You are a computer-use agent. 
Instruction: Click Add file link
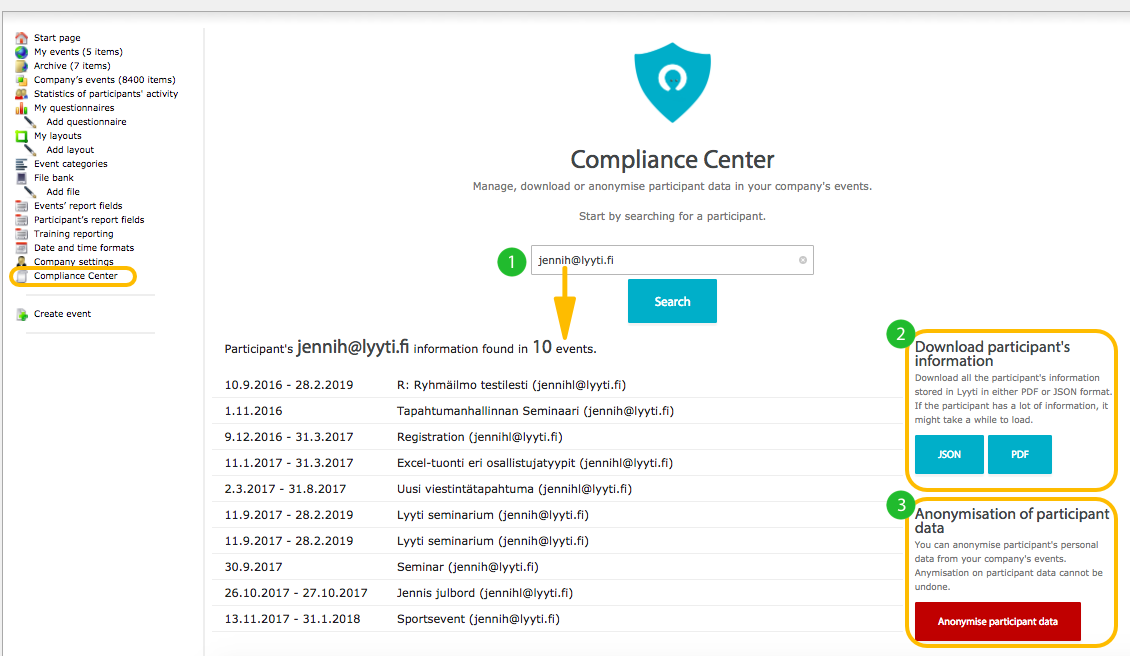point(63,192)
